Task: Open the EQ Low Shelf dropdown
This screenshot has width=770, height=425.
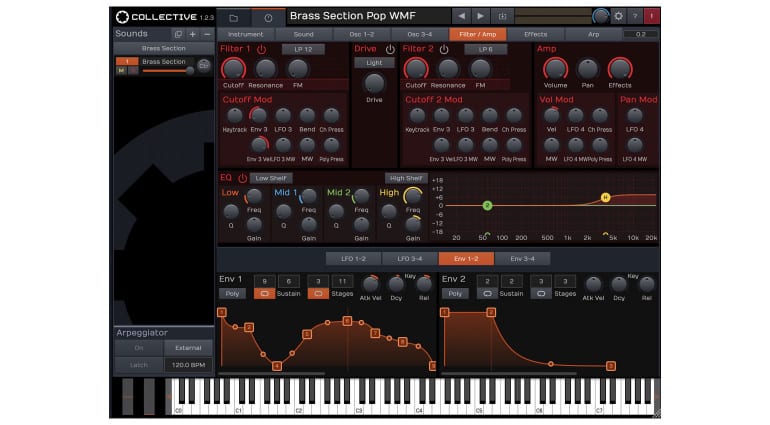Action: click(x=271, y=178)
